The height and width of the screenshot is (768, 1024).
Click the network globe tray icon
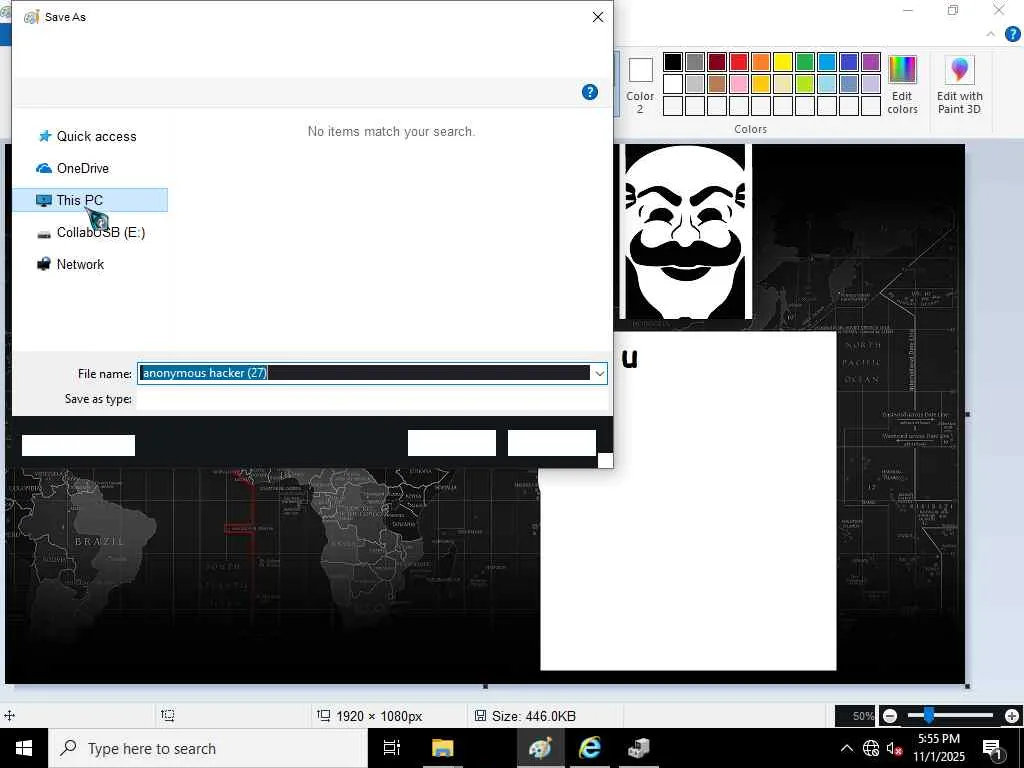click(x=871, y=748)
